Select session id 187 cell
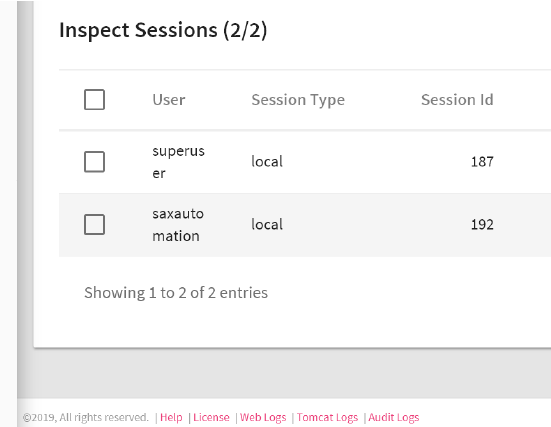 pos(482,162)
